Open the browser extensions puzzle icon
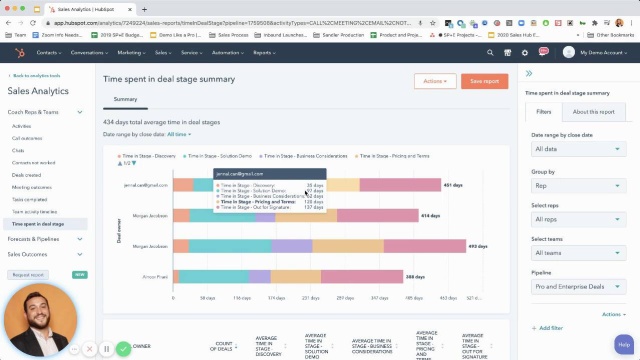This screenshot has height=360, width=640. point(595,23)
